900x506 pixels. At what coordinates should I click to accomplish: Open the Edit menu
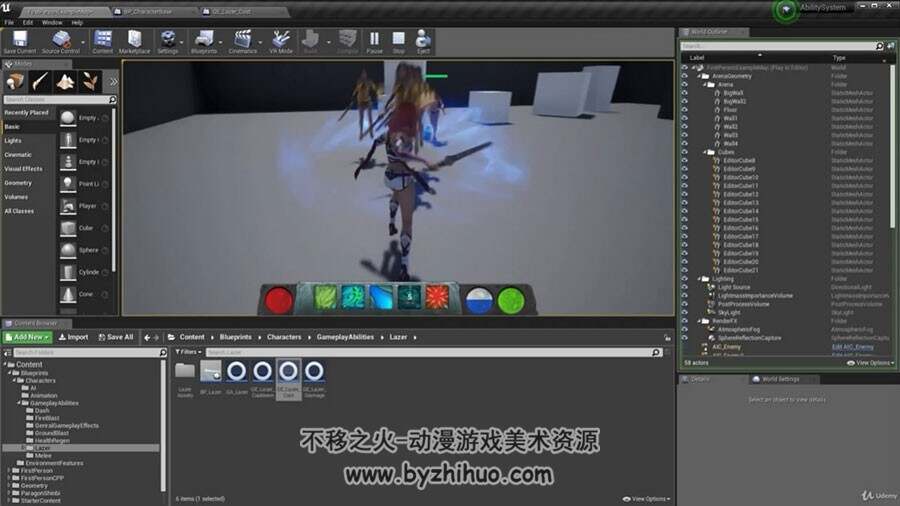[x=28, y=22]
